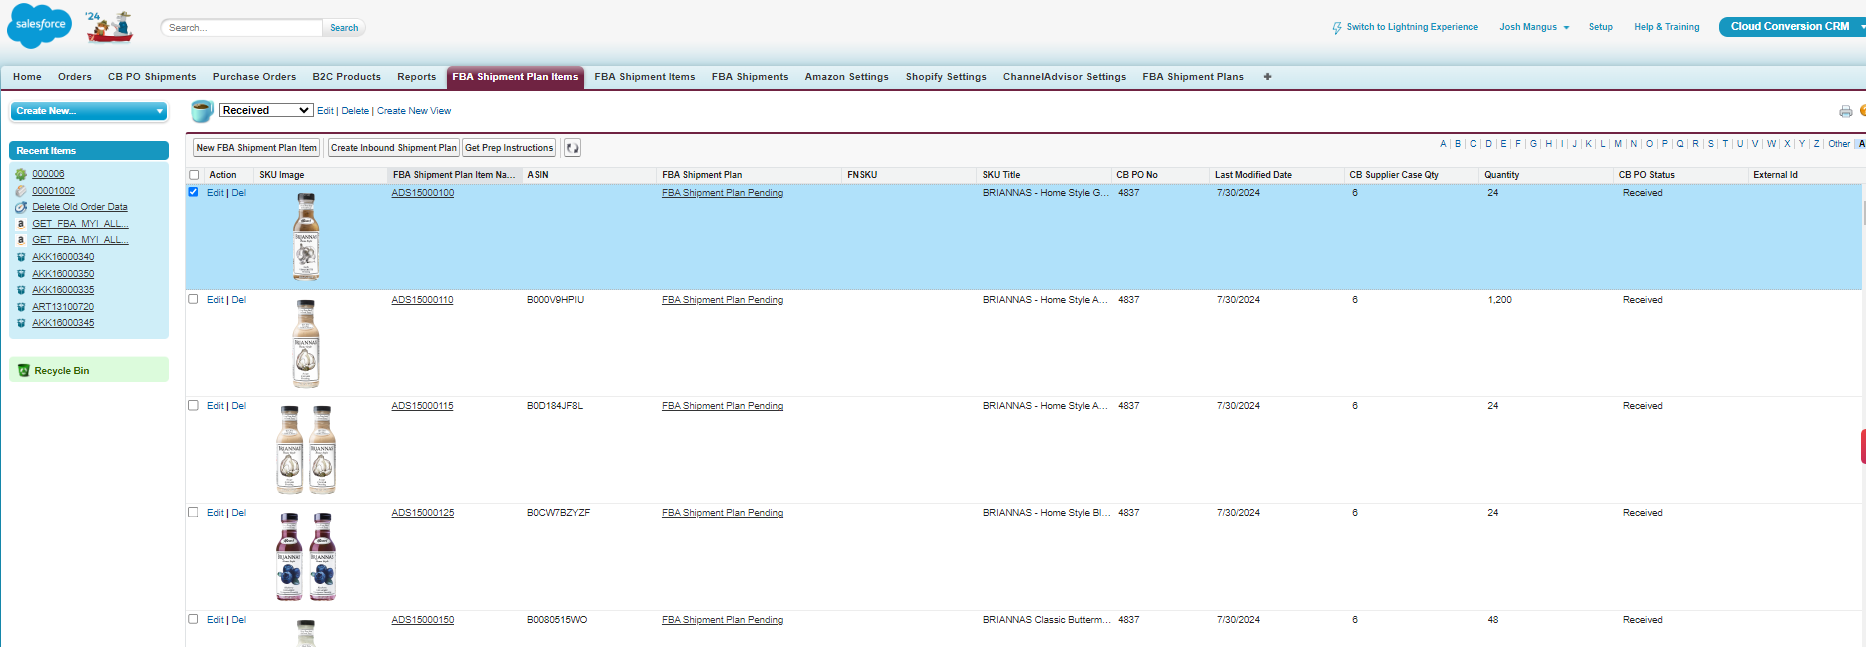Open the Josh Mangus user menu
Viewport: 1866px width, 647px height.
pyautogui.click(x=1534, y=27)
